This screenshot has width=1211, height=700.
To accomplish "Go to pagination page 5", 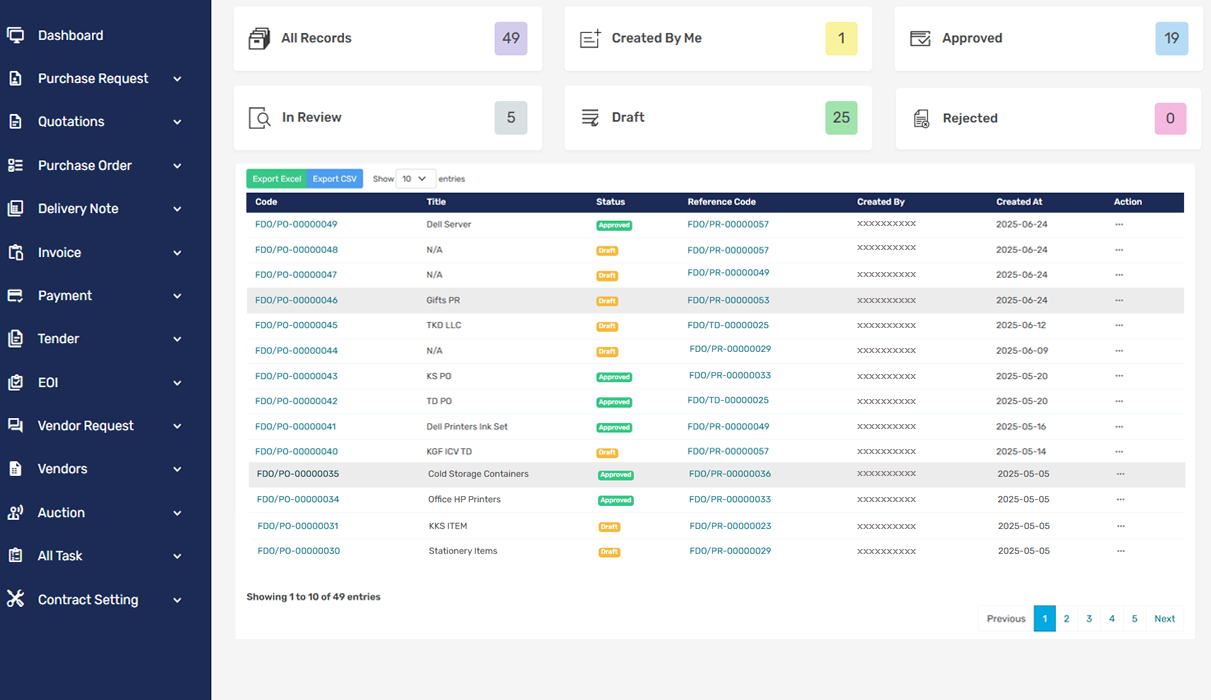I will pos(1134,619).
